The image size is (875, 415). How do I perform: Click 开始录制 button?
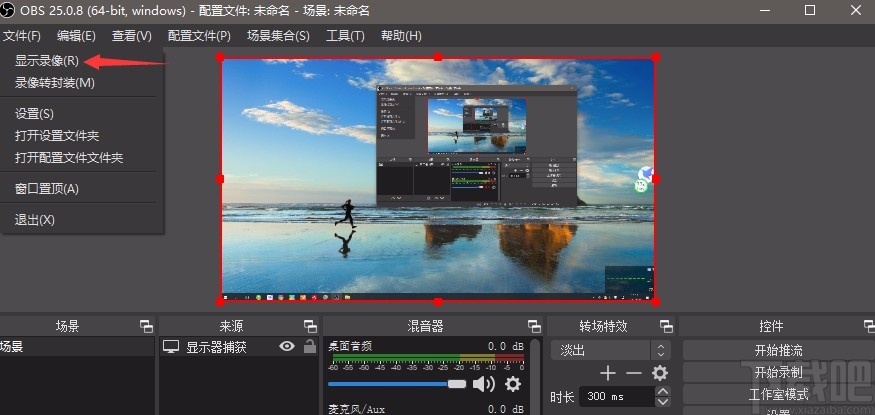click(x=778, y=373)
